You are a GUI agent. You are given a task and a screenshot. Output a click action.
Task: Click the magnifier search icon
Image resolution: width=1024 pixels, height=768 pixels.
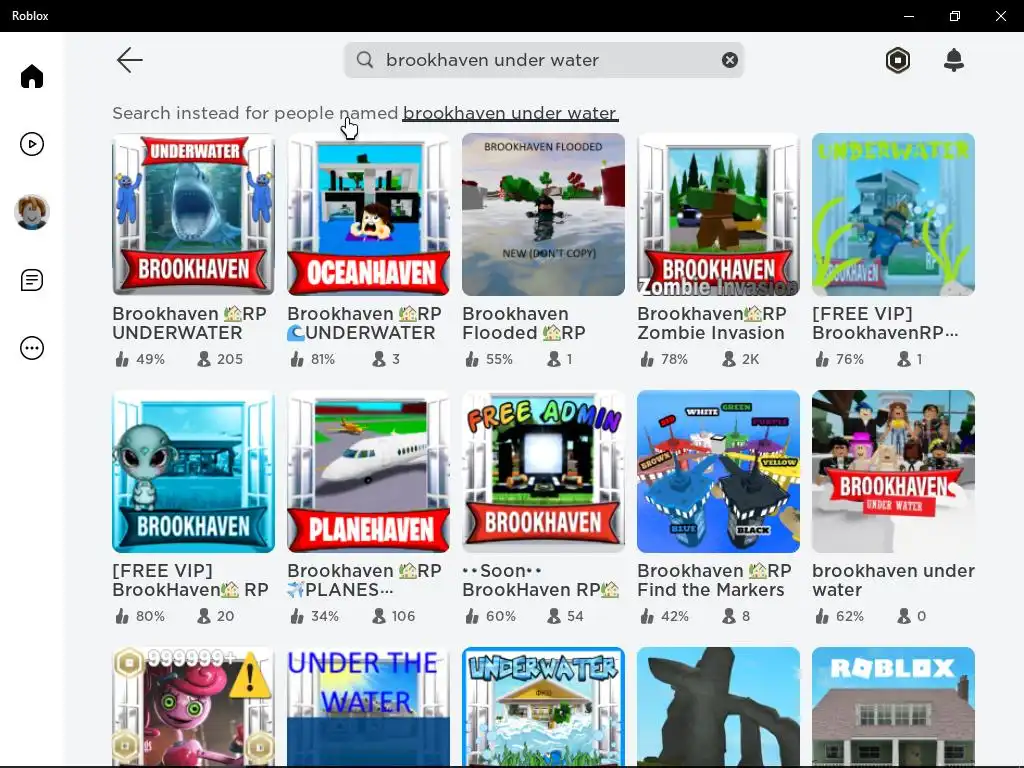(x=365, y=60)
